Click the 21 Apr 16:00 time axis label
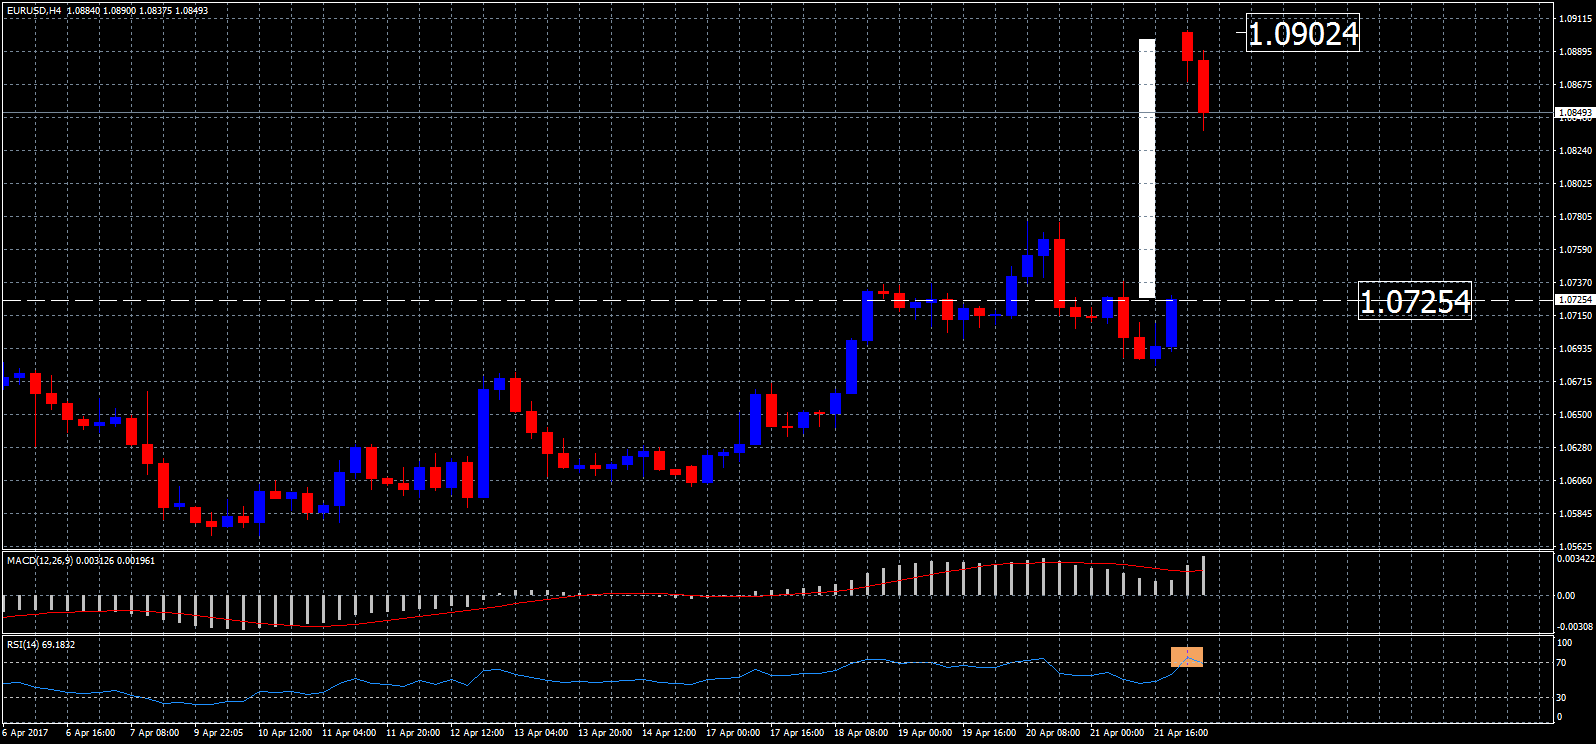Screen dimensions: 1596x744 click(x=1181, y=733)
